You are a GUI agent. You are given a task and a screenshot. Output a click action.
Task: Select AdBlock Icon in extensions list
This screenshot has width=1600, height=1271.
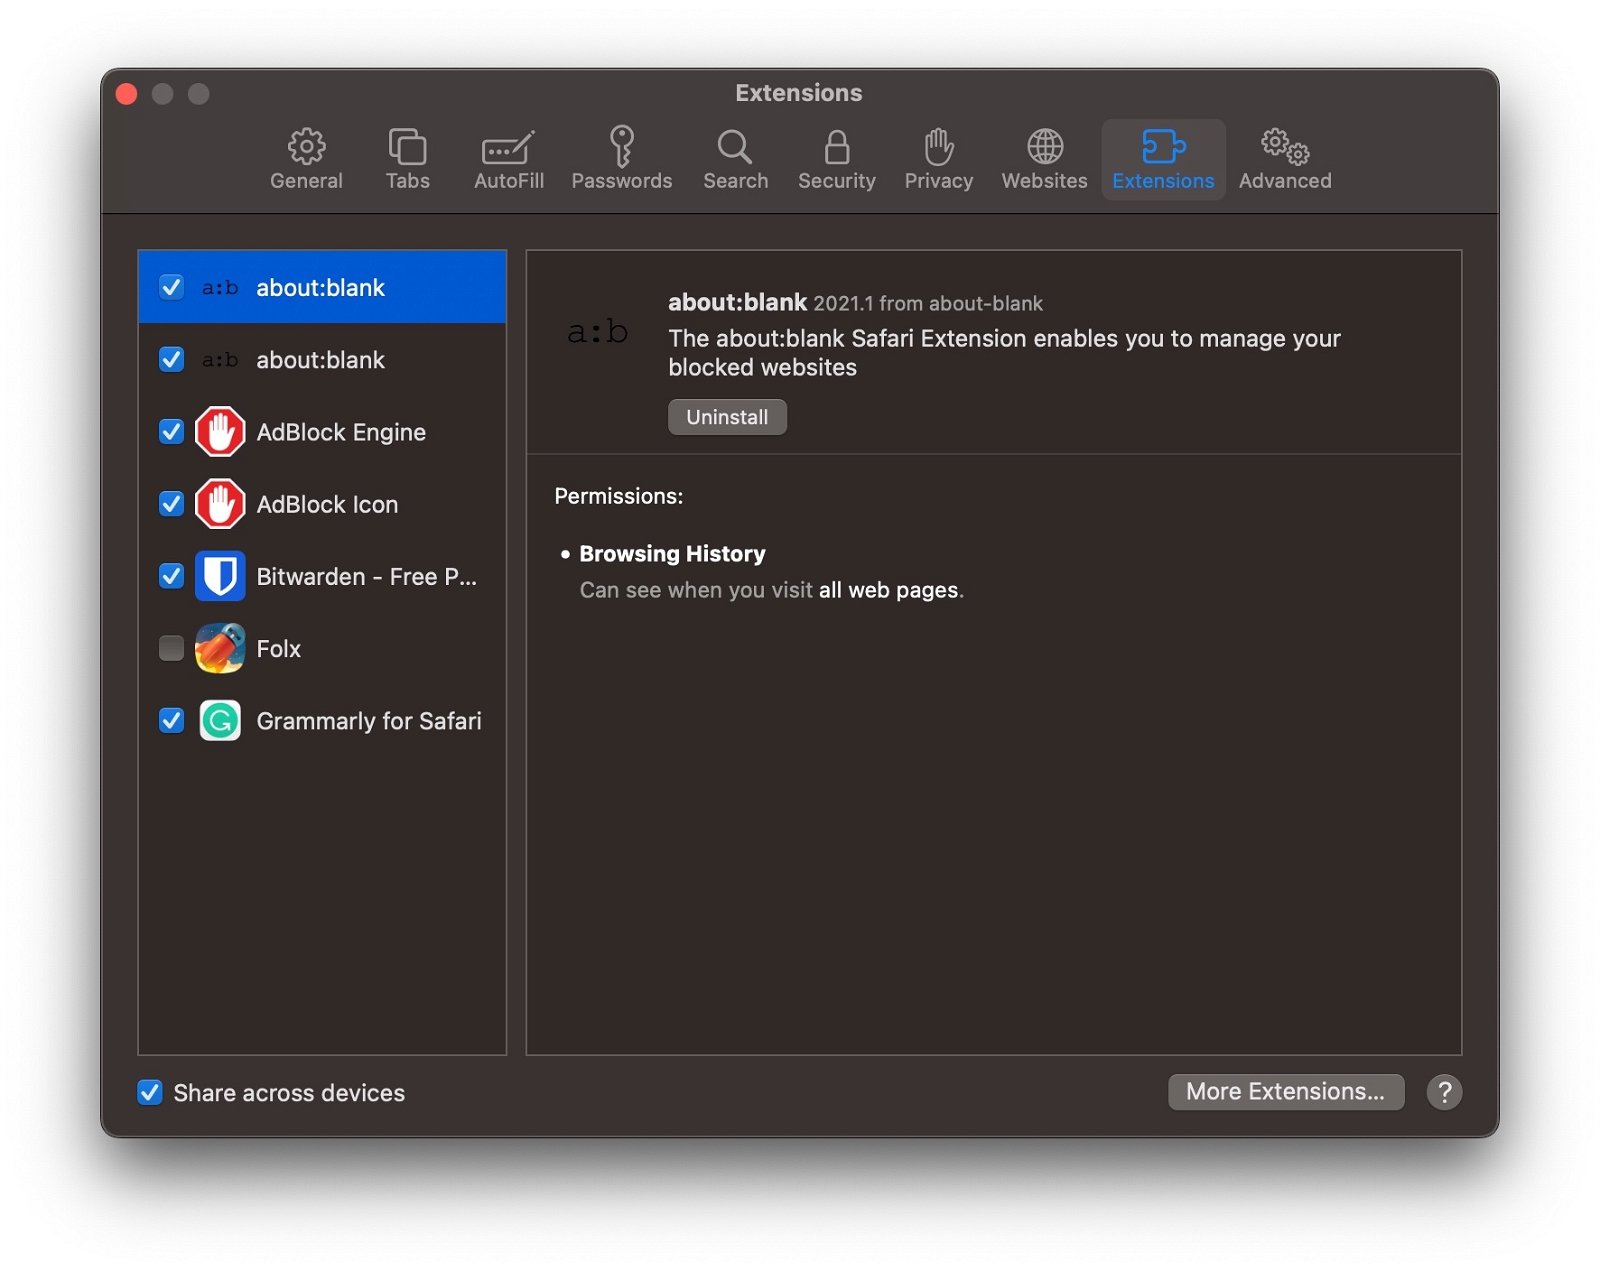click(x=322, y=504)
